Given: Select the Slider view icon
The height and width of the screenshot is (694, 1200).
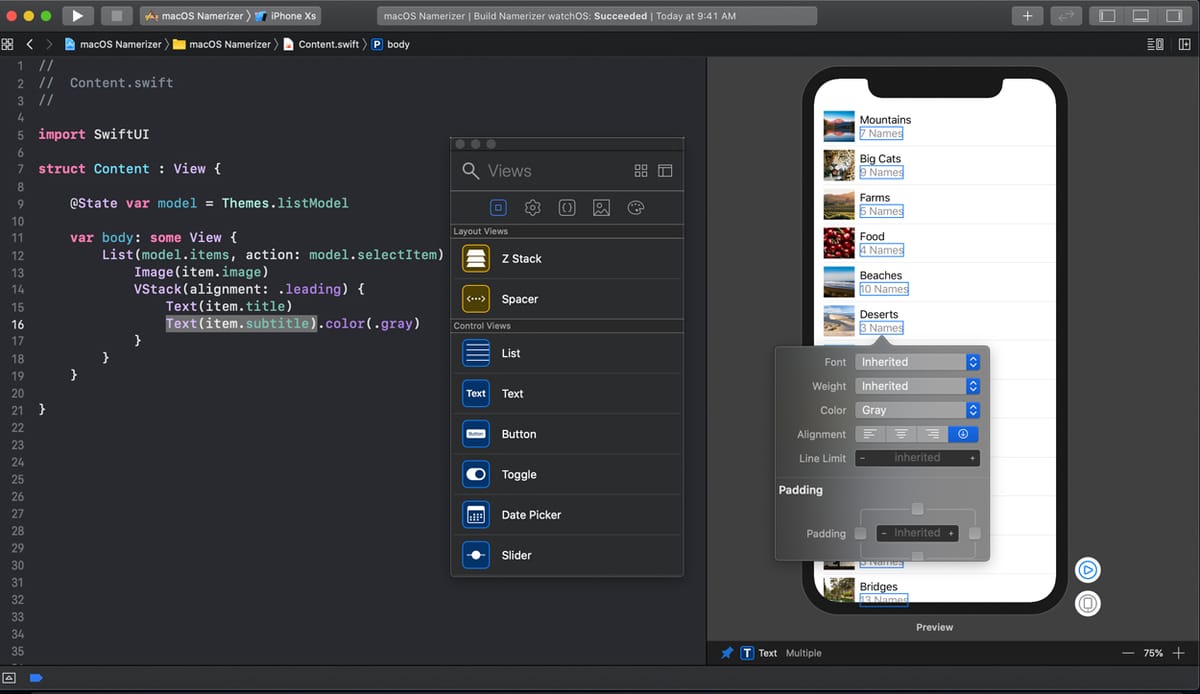Looking at the screenshot, I should [476, 555].
